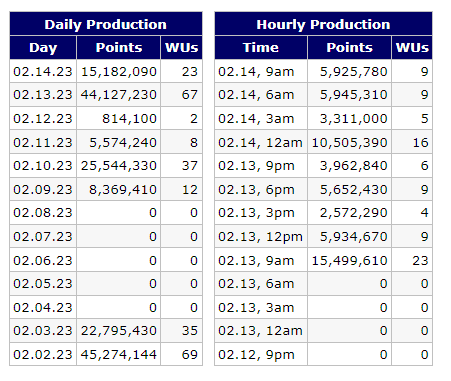Select the 15,499,610 hourly points value

[349, 260]
